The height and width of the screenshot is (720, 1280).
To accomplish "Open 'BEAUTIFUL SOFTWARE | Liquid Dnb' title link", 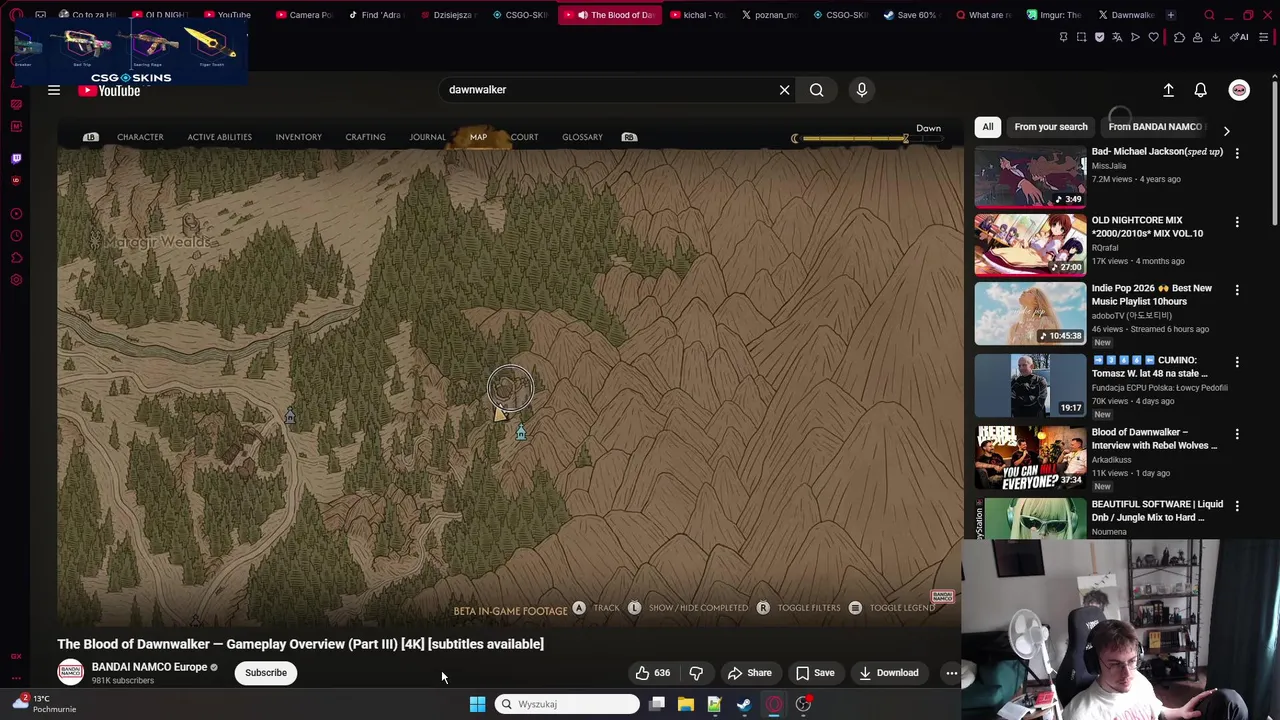I will coord(1157,511).
